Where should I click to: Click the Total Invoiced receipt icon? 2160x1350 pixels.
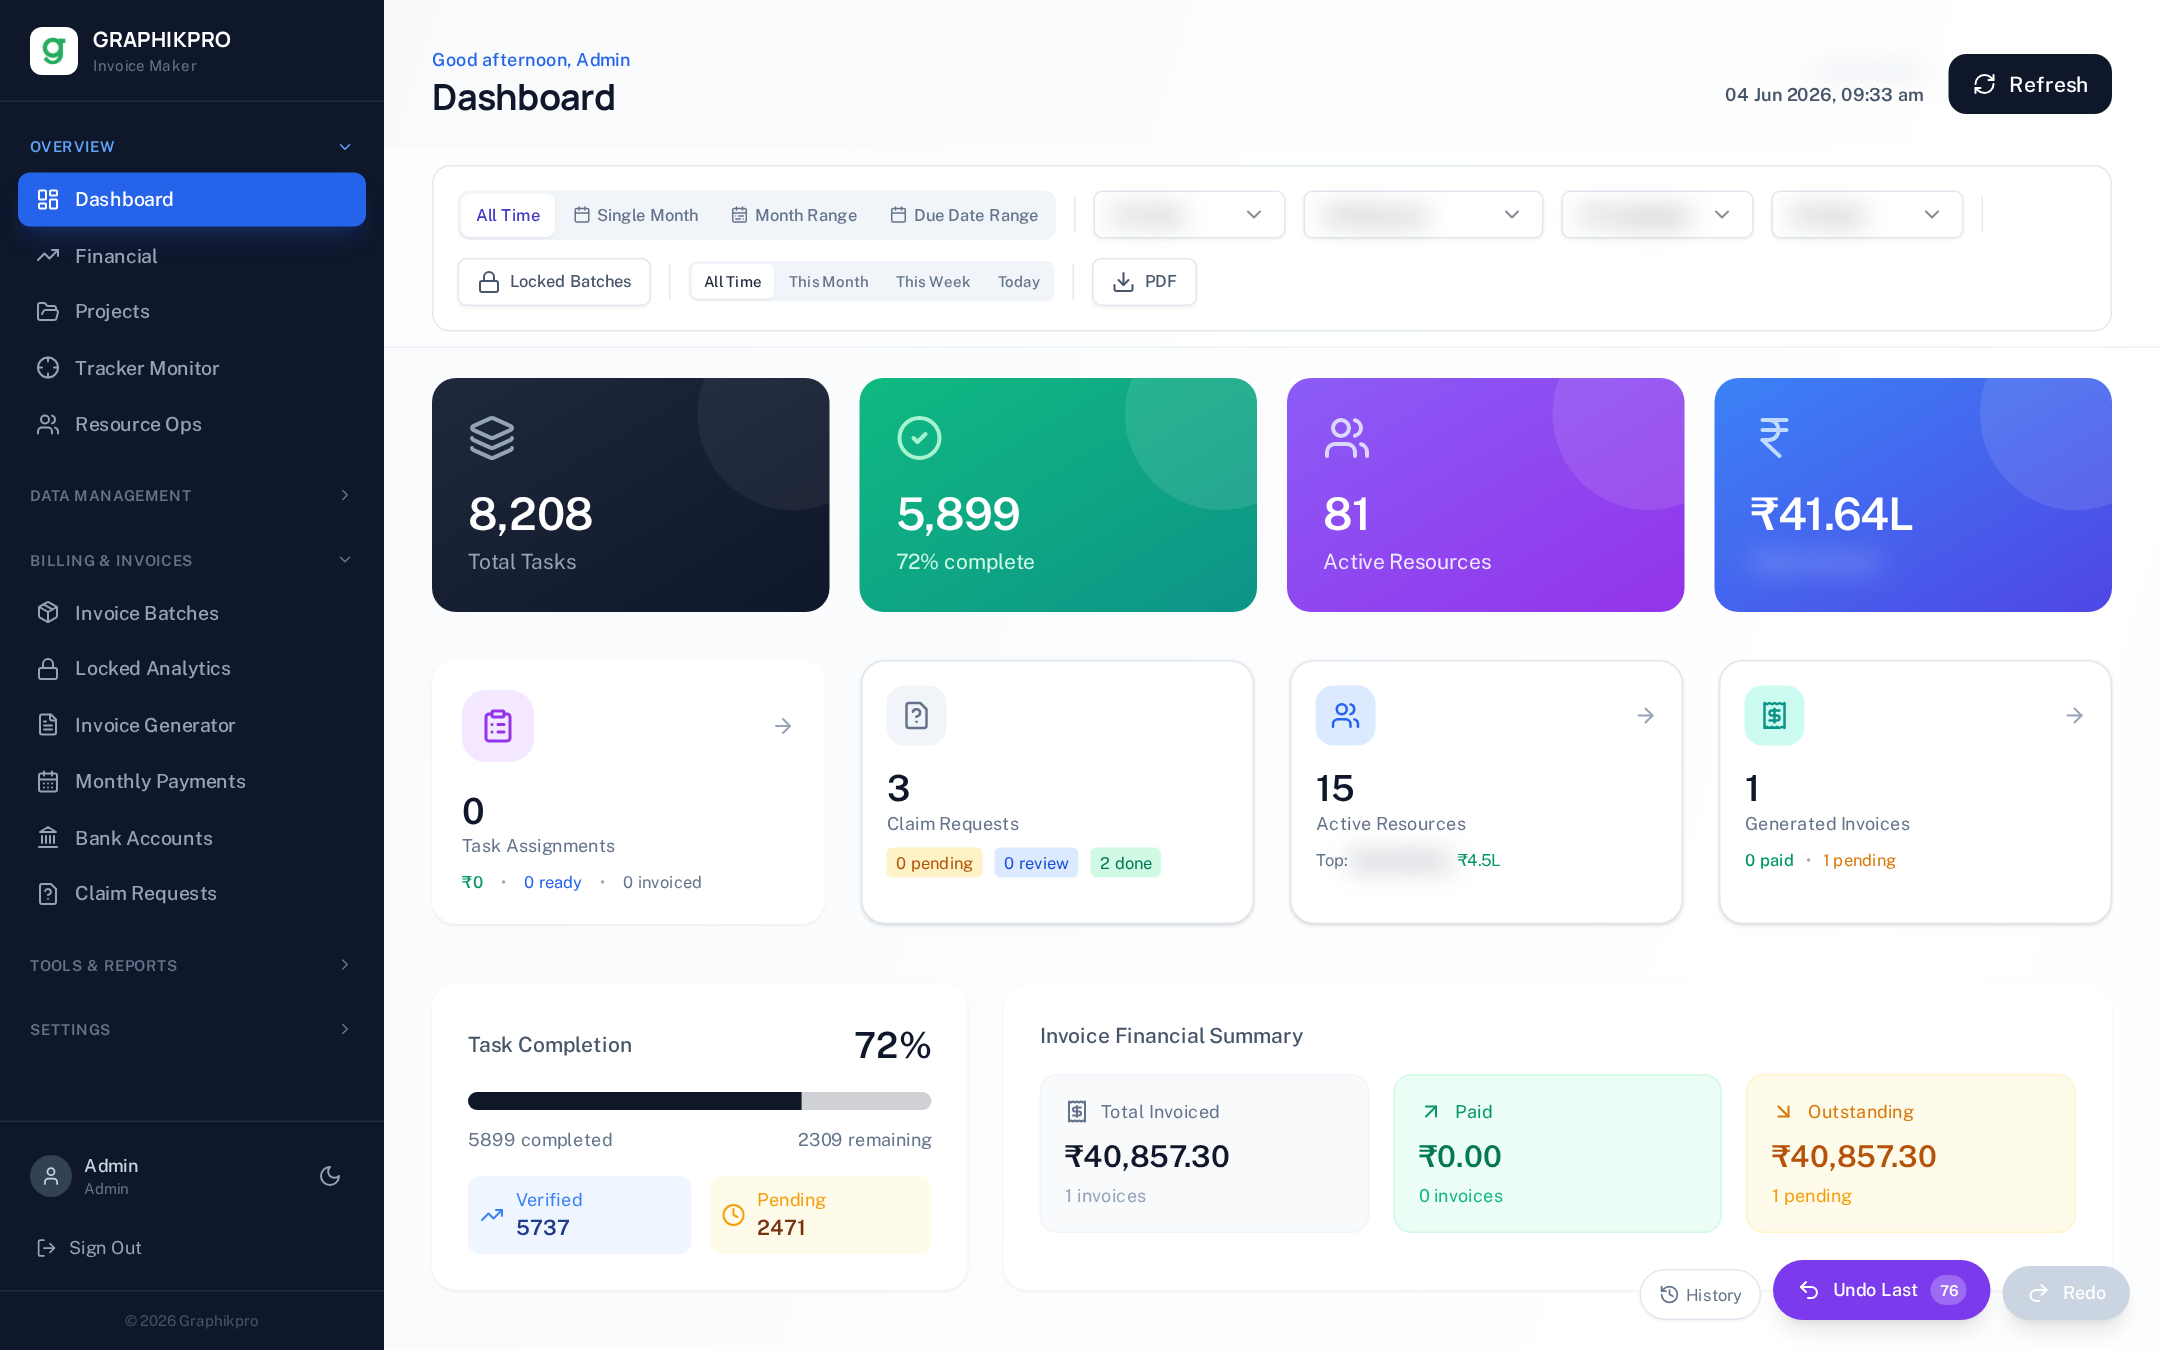point(1077,1112)
